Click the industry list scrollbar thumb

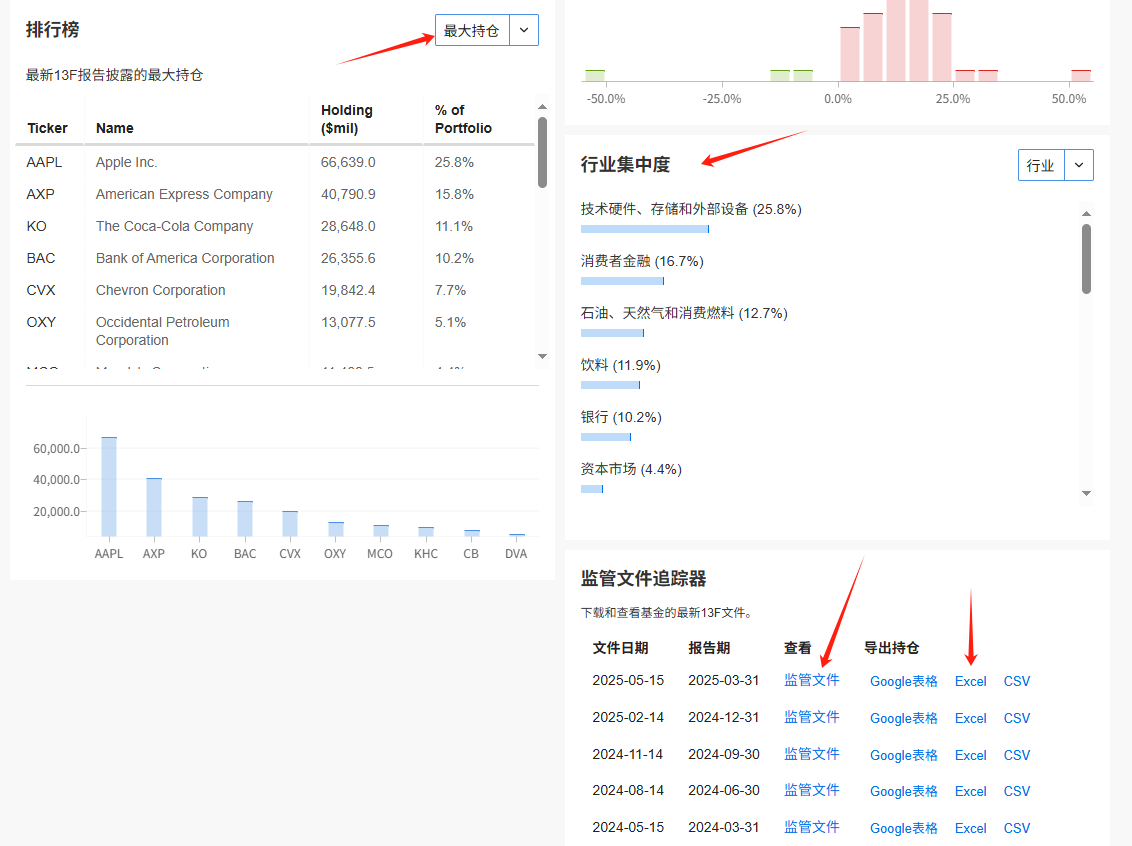coord(1086,258)
